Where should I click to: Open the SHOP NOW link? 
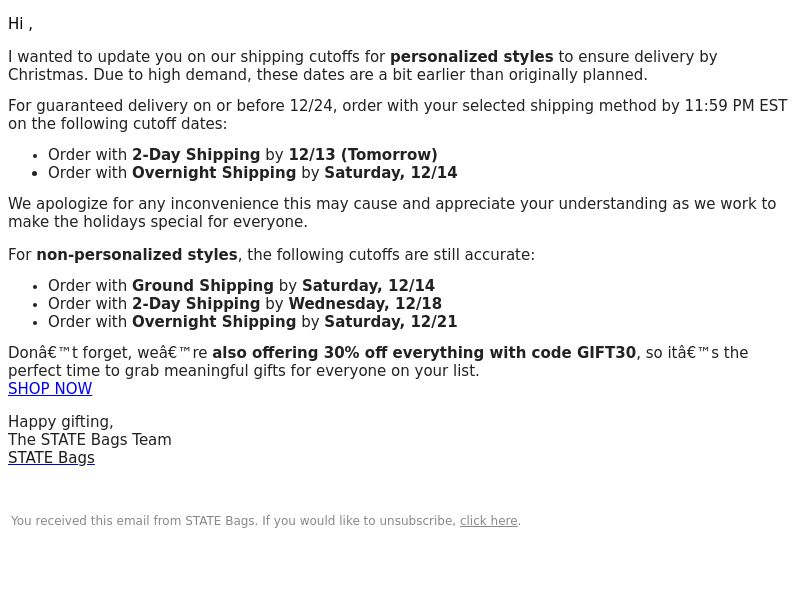[x=50, y=389]
